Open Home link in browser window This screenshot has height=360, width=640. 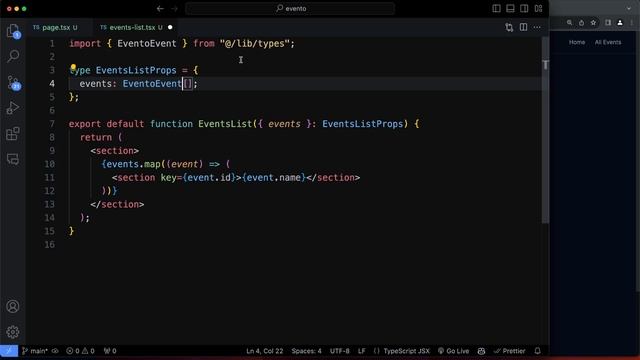pos(577,42)
